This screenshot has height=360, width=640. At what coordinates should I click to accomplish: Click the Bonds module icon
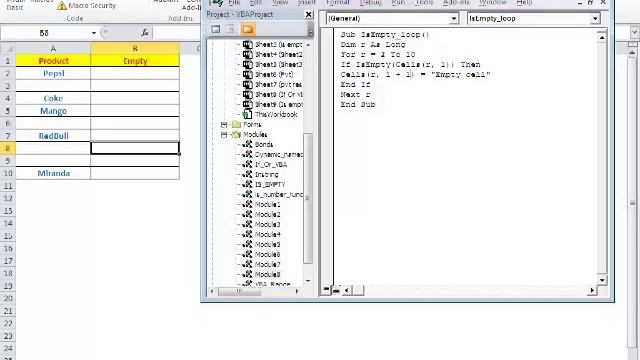pos(247,144)
